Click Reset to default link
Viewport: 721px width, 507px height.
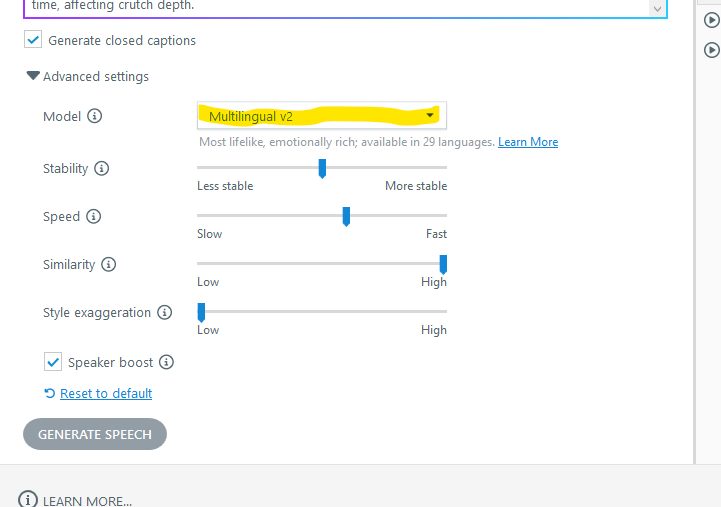[x=105, y=394]
